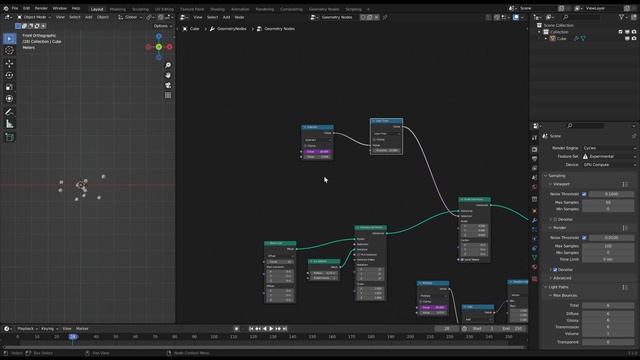
Task: Select the Select Box tool in viewport toolbar
Action: click(x=9, y=39)
